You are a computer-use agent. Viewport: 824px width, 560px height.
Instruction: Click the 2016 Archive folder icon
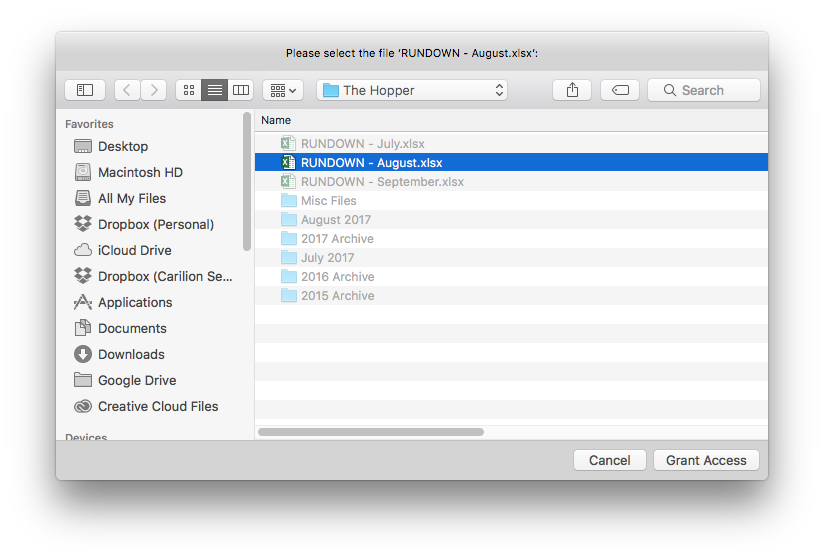coord(289,276)
